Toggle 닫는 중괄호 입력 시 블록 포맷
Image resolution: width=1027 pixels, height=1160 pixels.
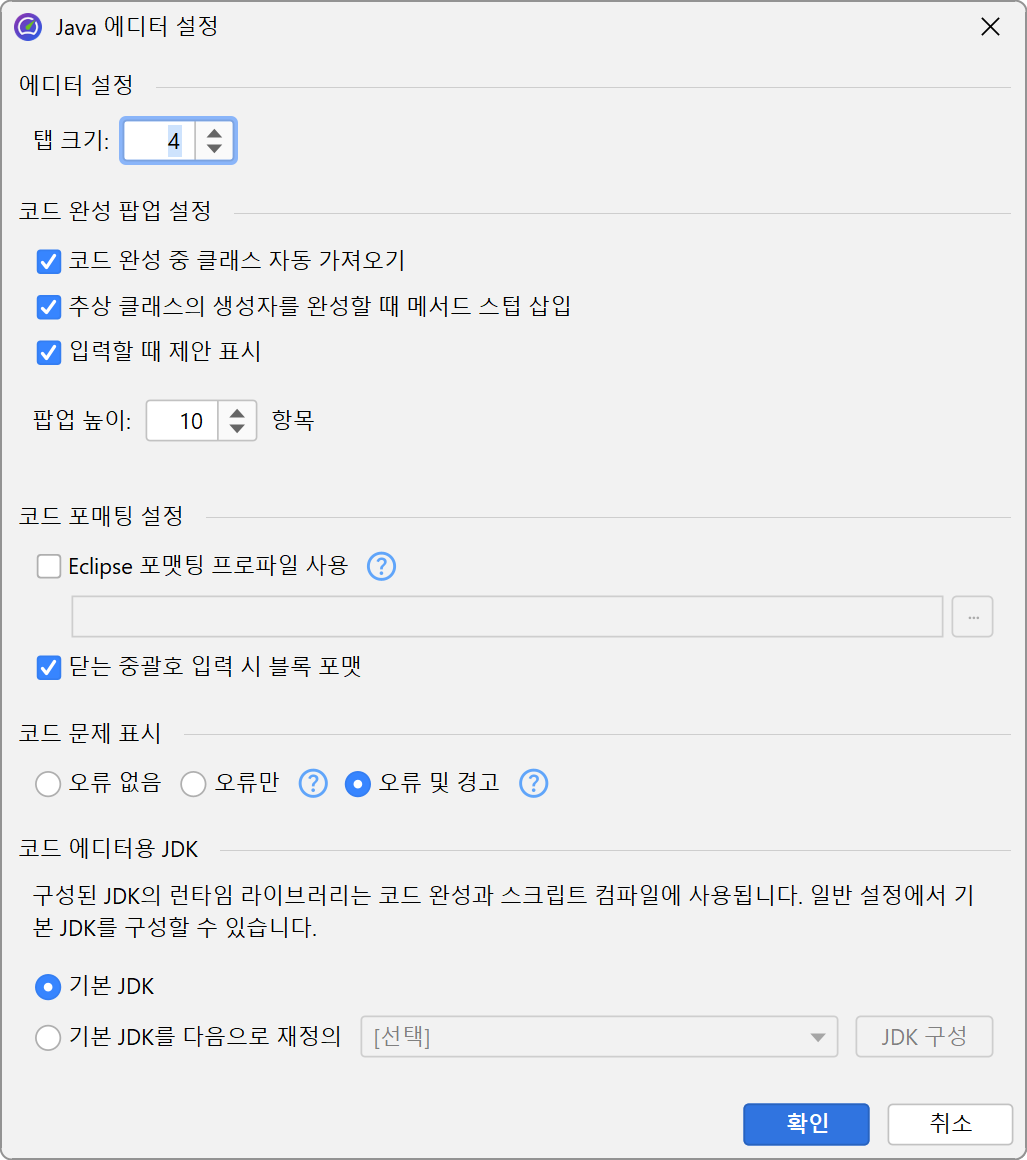[x=49, y=667]
